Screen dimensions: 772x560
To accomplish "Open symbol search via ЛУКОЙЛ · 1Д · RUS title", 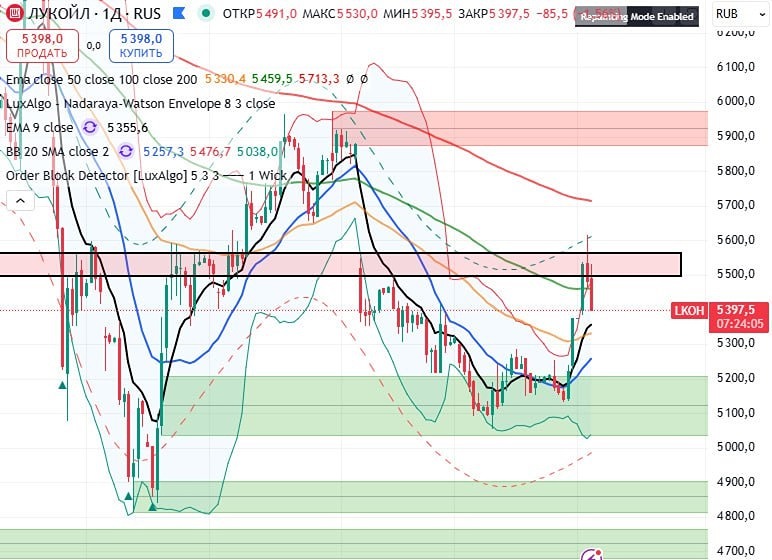I will [94, 13].
